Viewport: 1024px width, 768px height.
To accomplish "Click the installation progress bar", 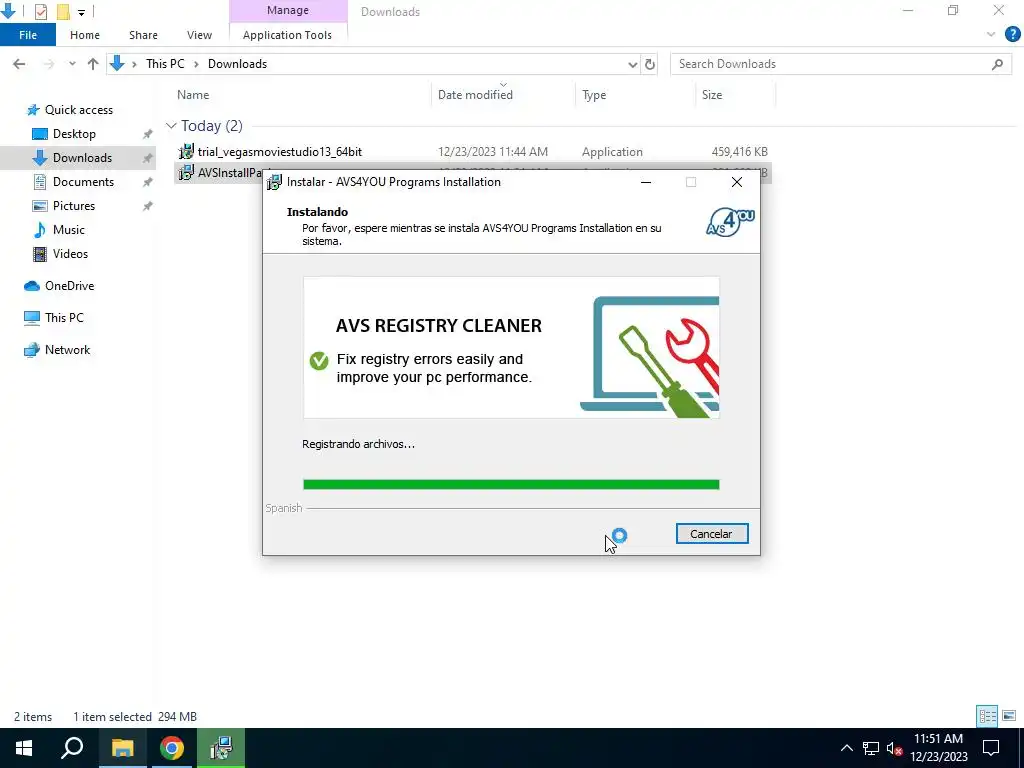I will point(511,484).
